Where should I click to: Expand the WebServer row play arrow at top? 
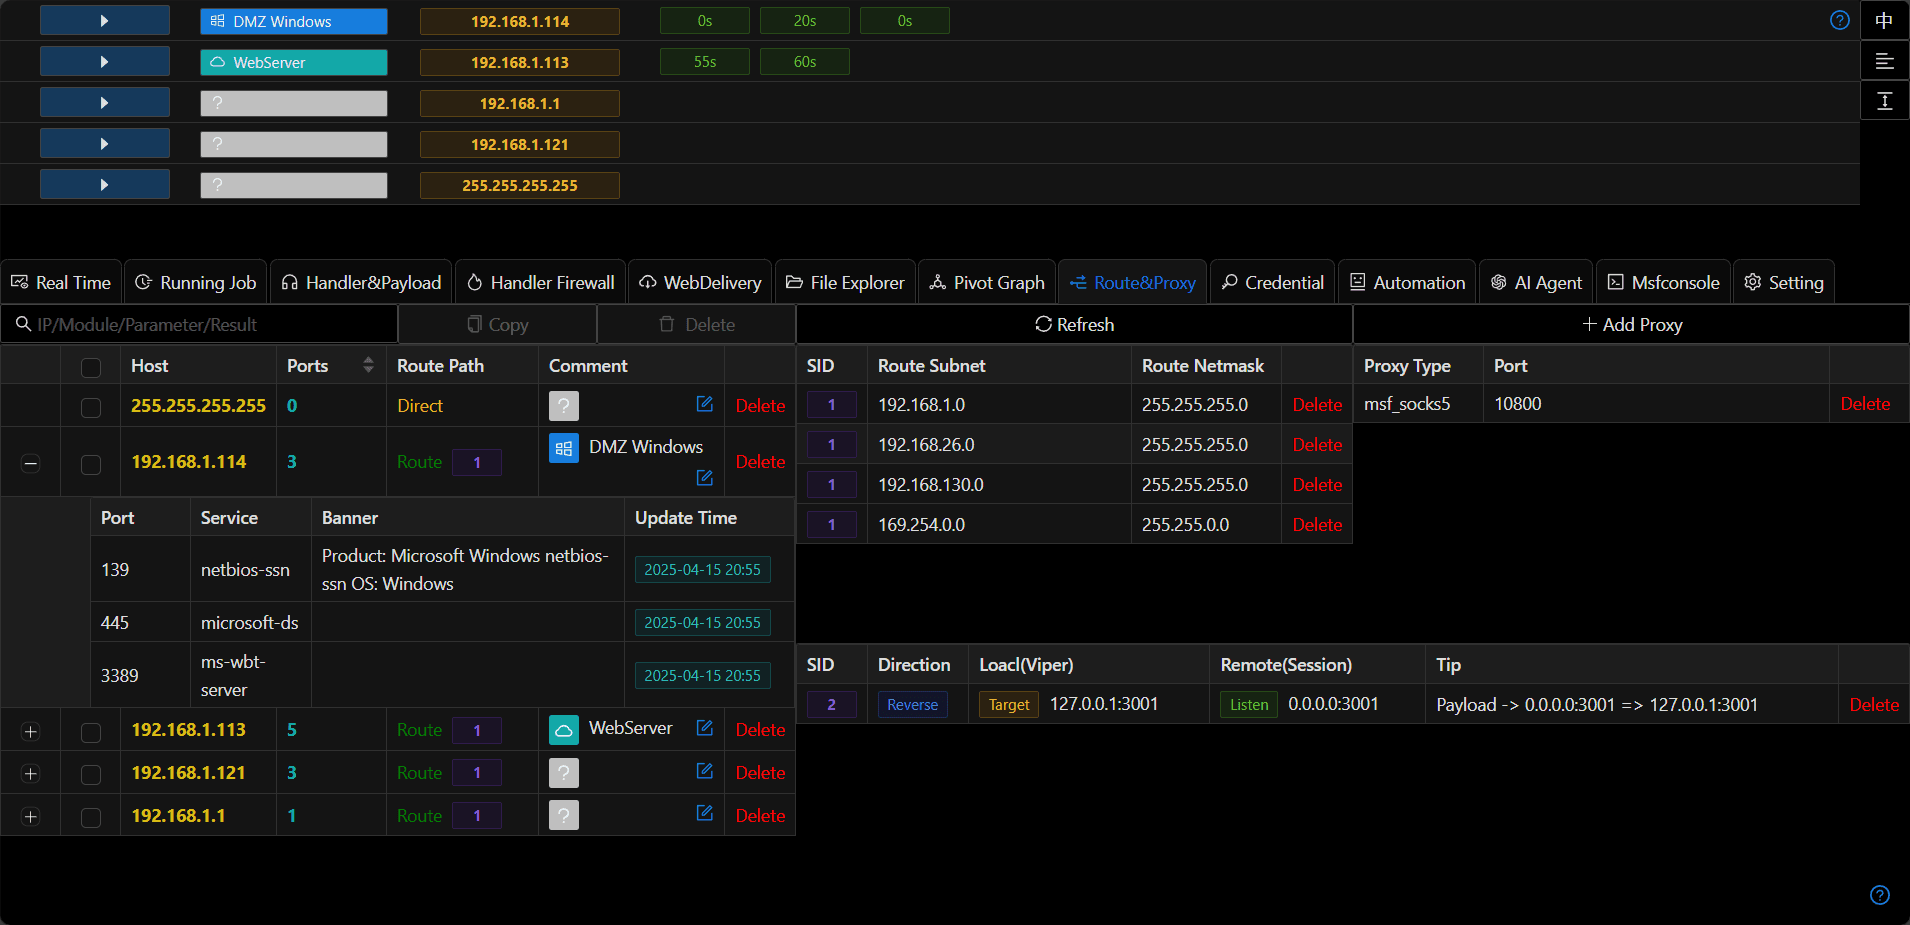[105, 62]
